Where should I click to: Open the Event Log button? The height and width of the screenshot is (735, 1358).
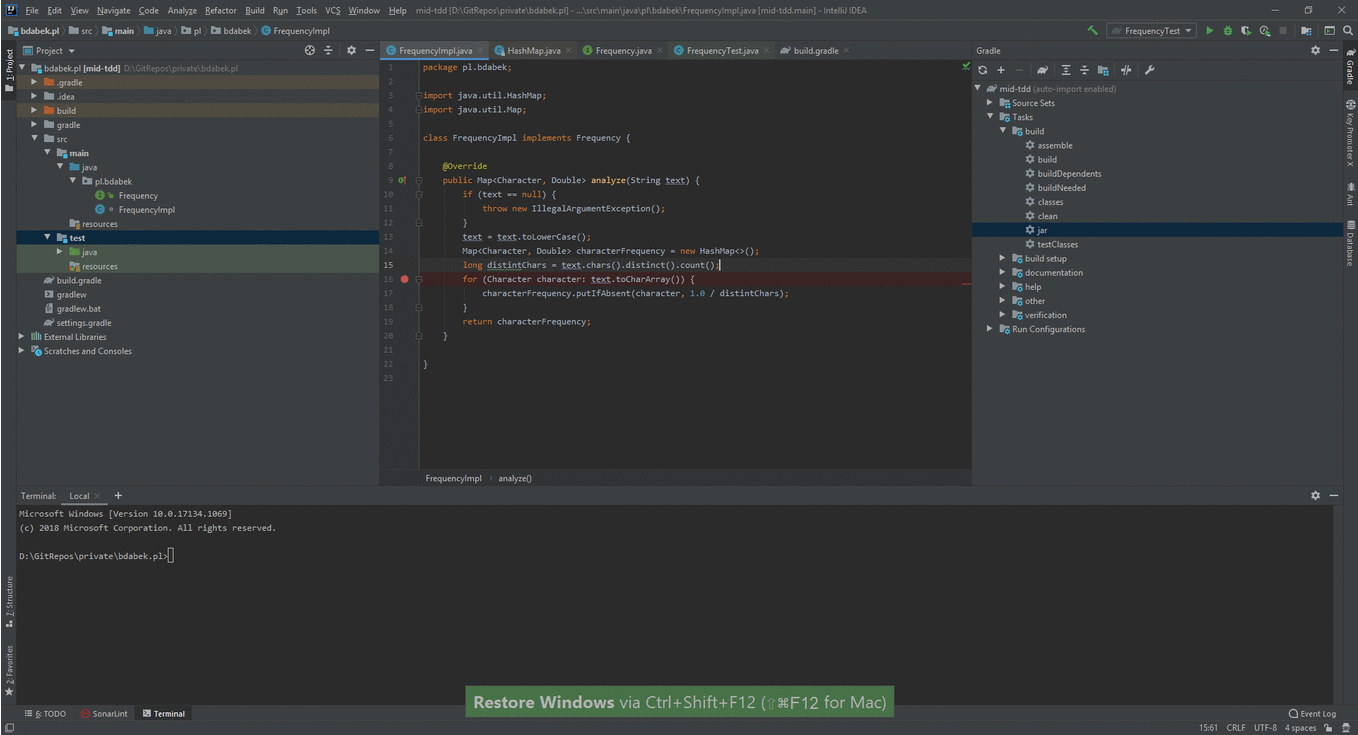click(1312, 714)
